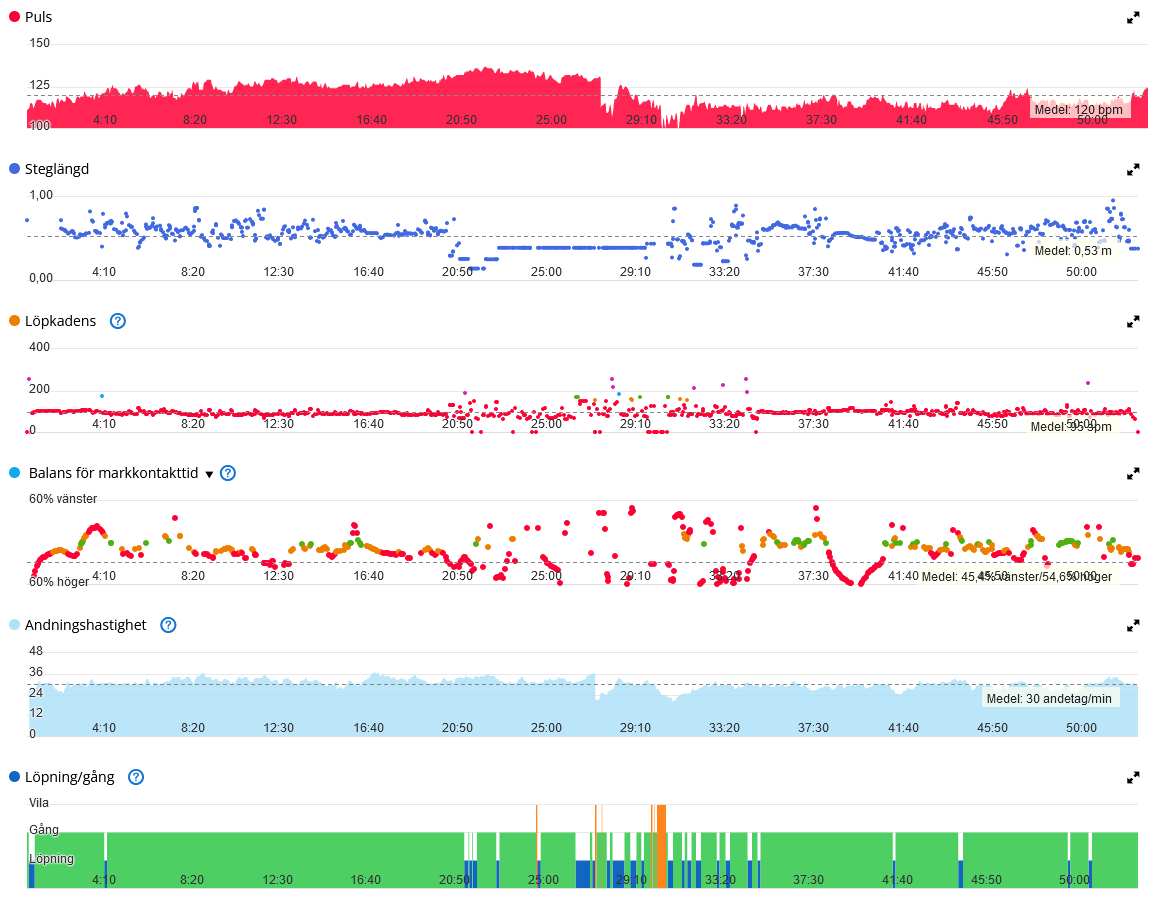Click the '60% höger' axis label
This screenshot has height=904, width=1154.
[59, 582]
